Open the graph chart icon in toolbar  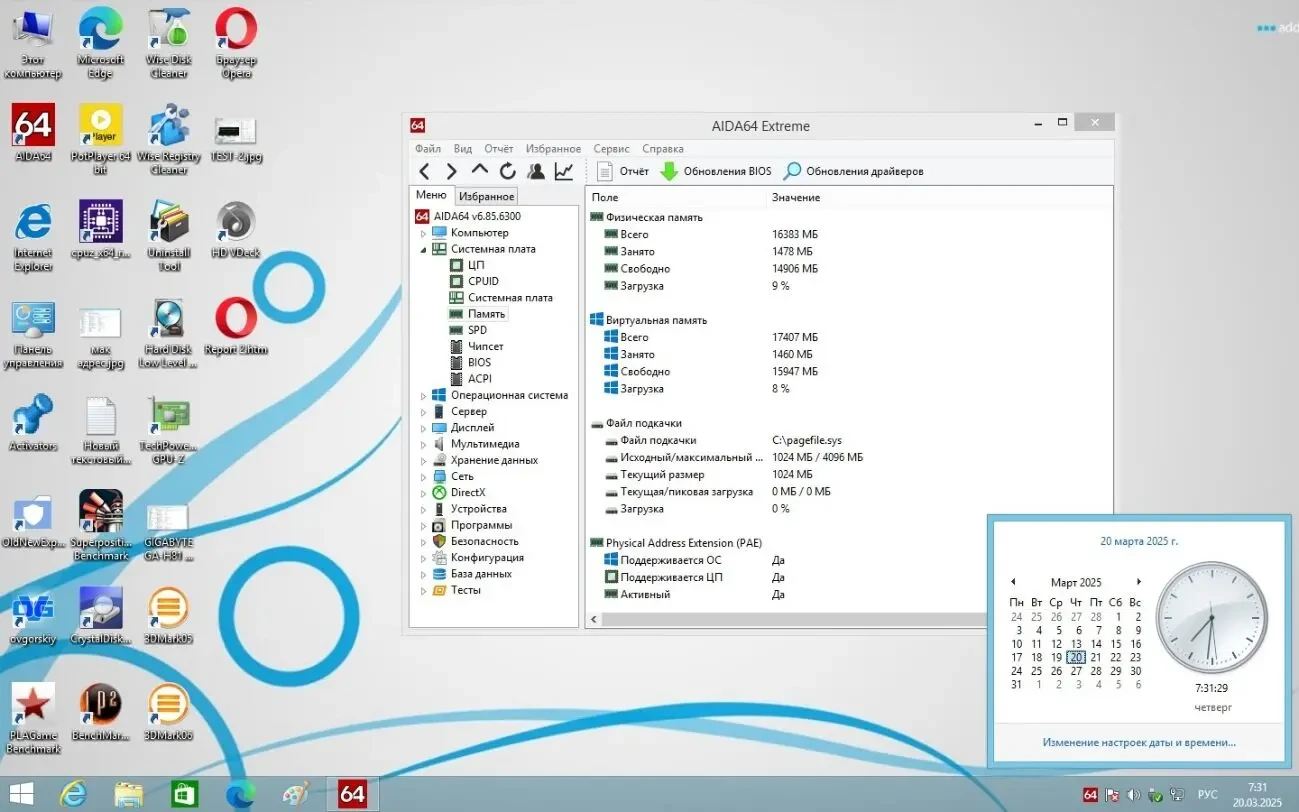pos(564,171)
